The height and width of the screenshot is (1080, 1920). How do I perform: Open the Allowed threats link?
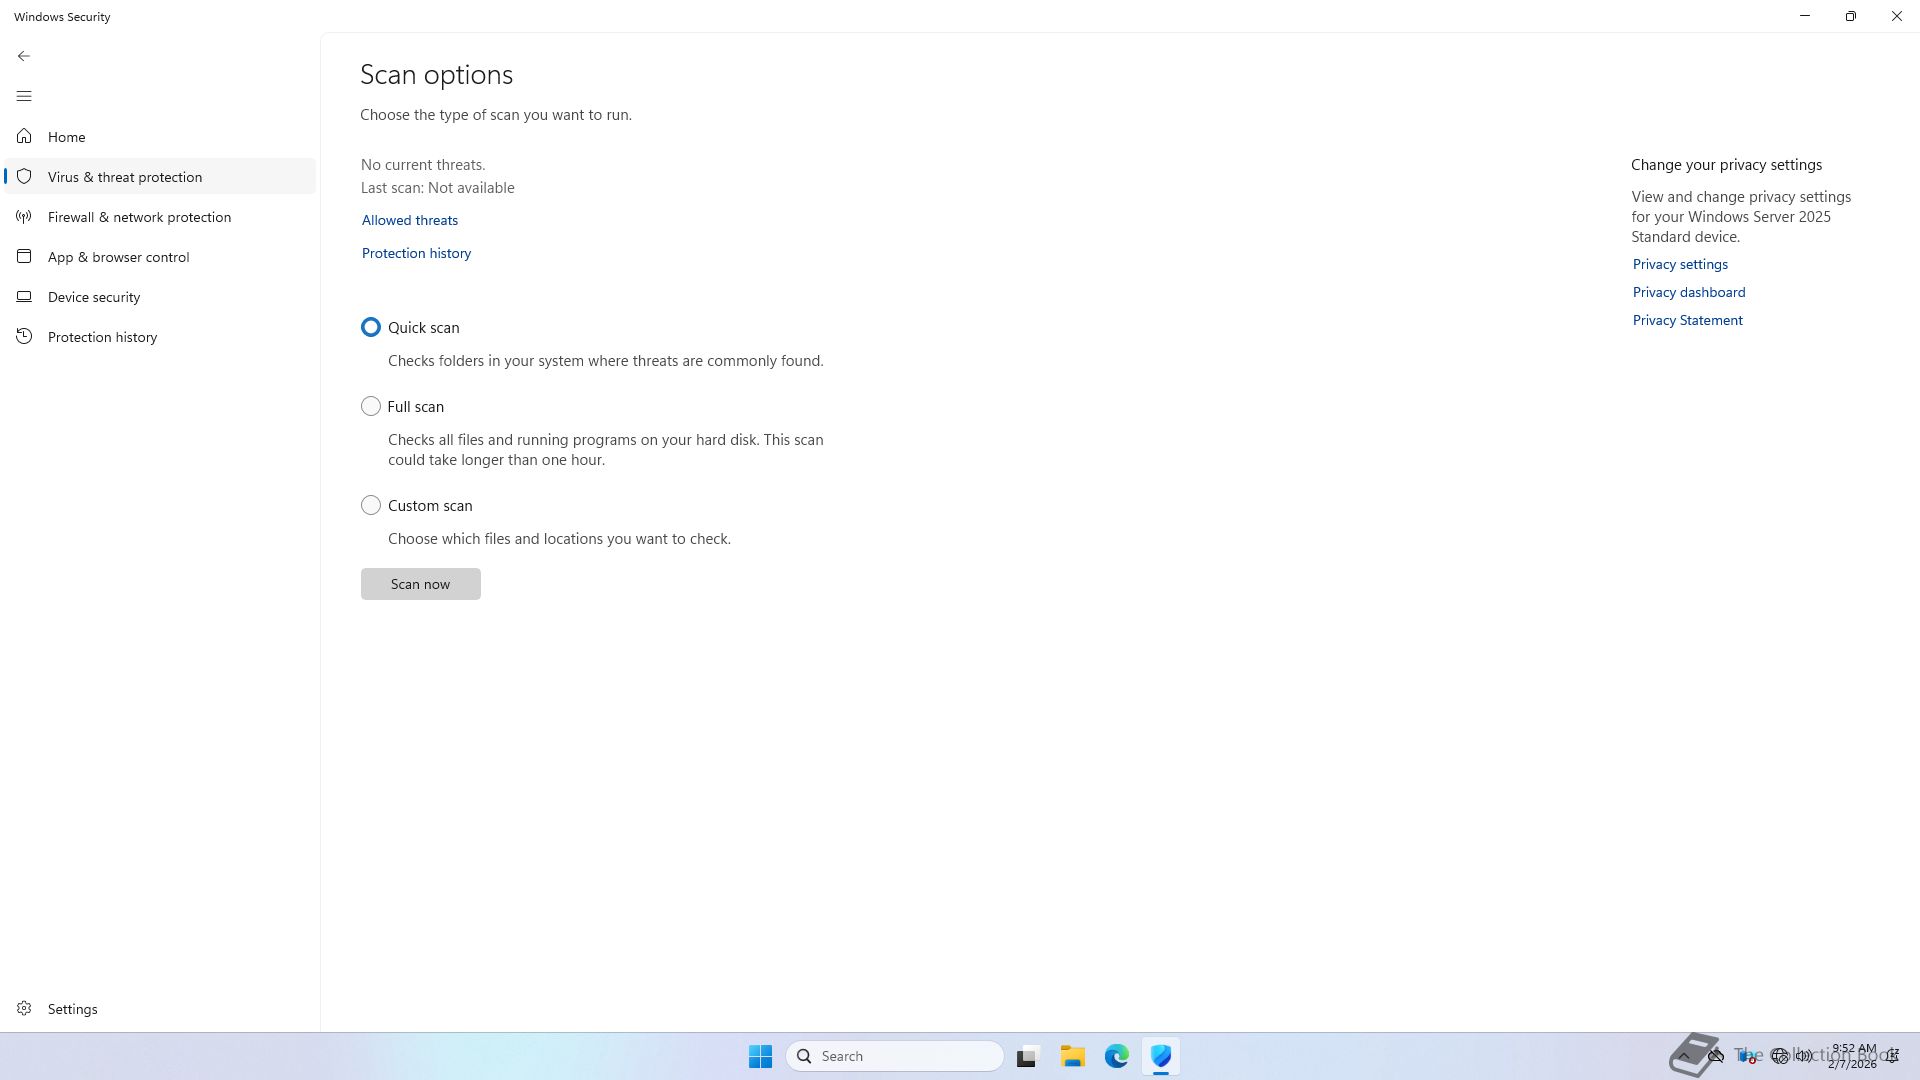pyautogui.click(x=409, y=220)
